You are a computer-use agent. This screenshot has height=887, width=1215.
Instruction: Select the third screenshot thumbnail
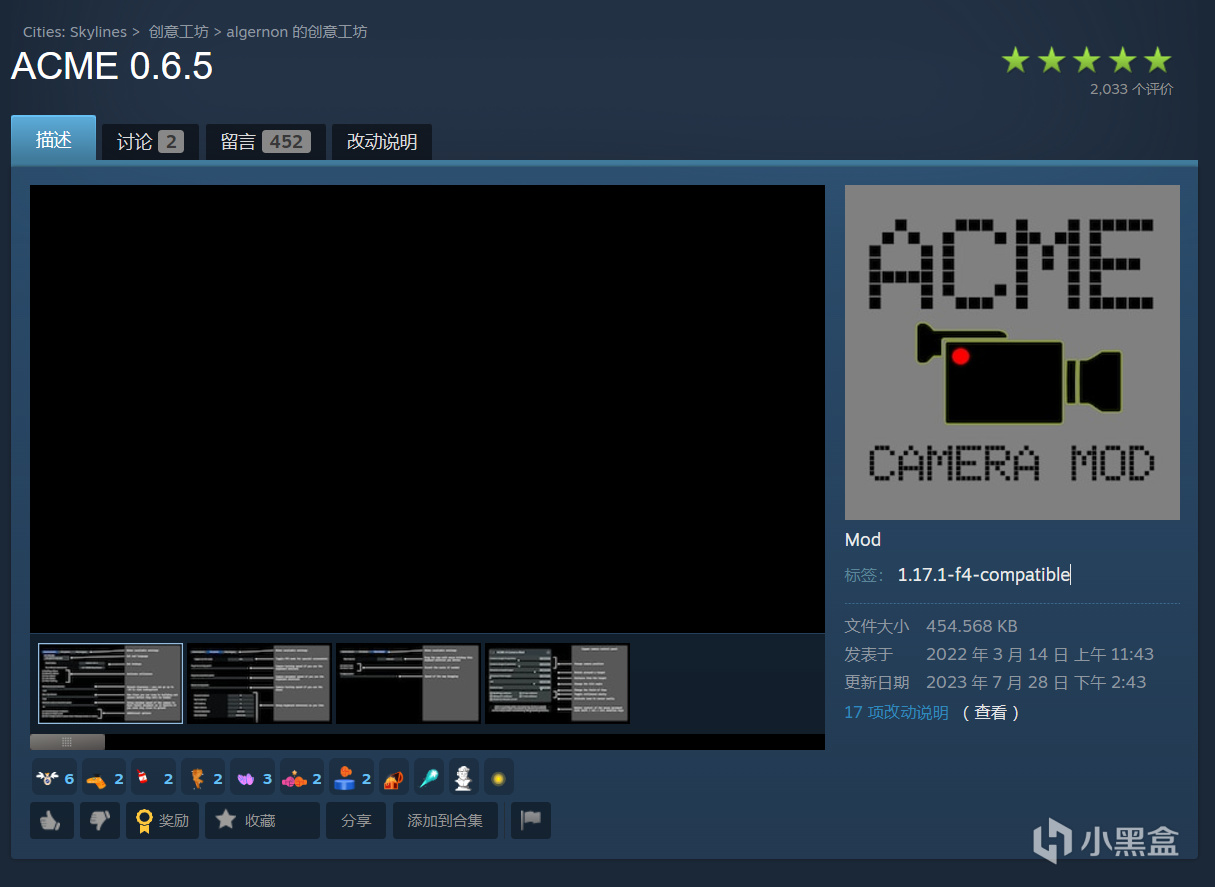pos(408,683)
